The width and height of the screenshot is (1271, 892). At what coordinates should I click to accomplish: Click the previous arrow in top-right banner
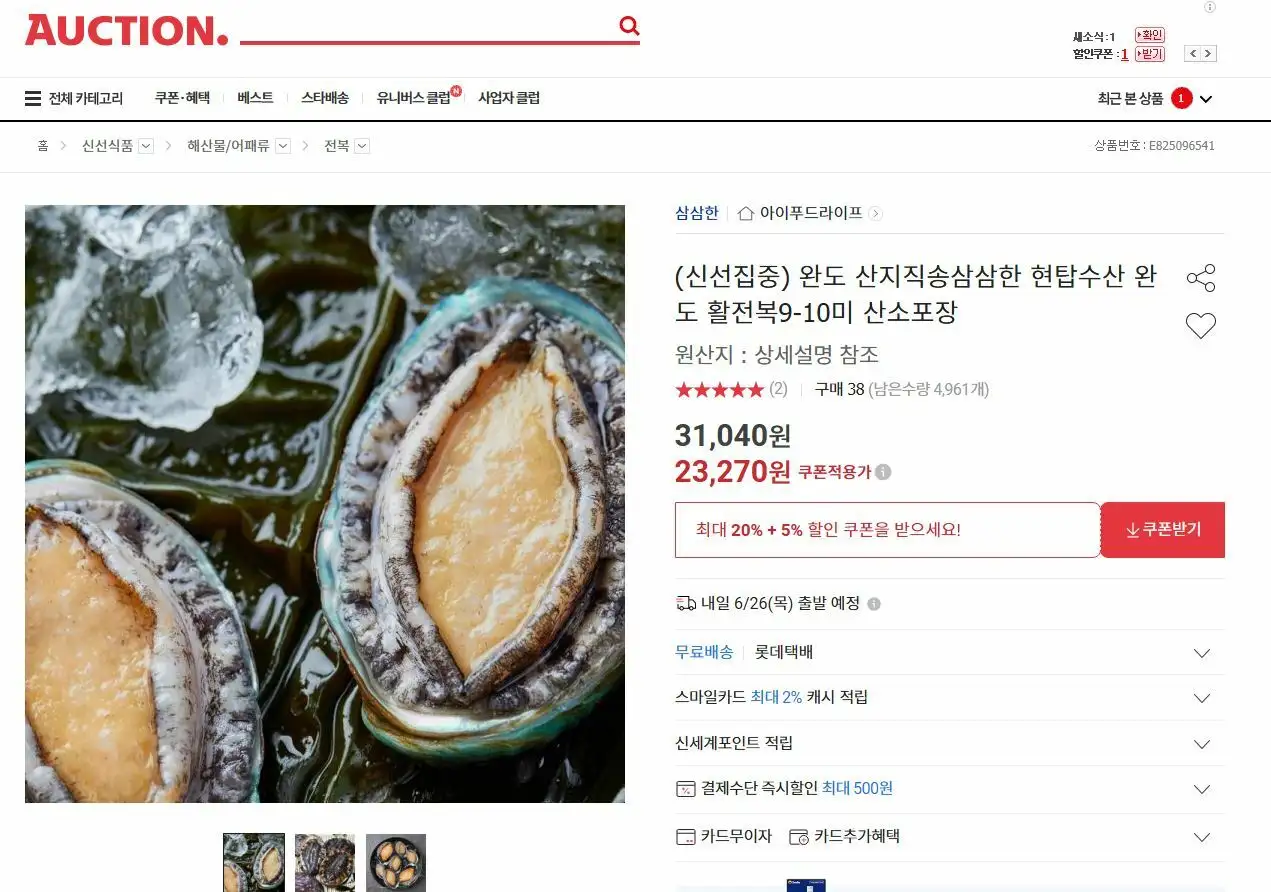click(1192, 54)
